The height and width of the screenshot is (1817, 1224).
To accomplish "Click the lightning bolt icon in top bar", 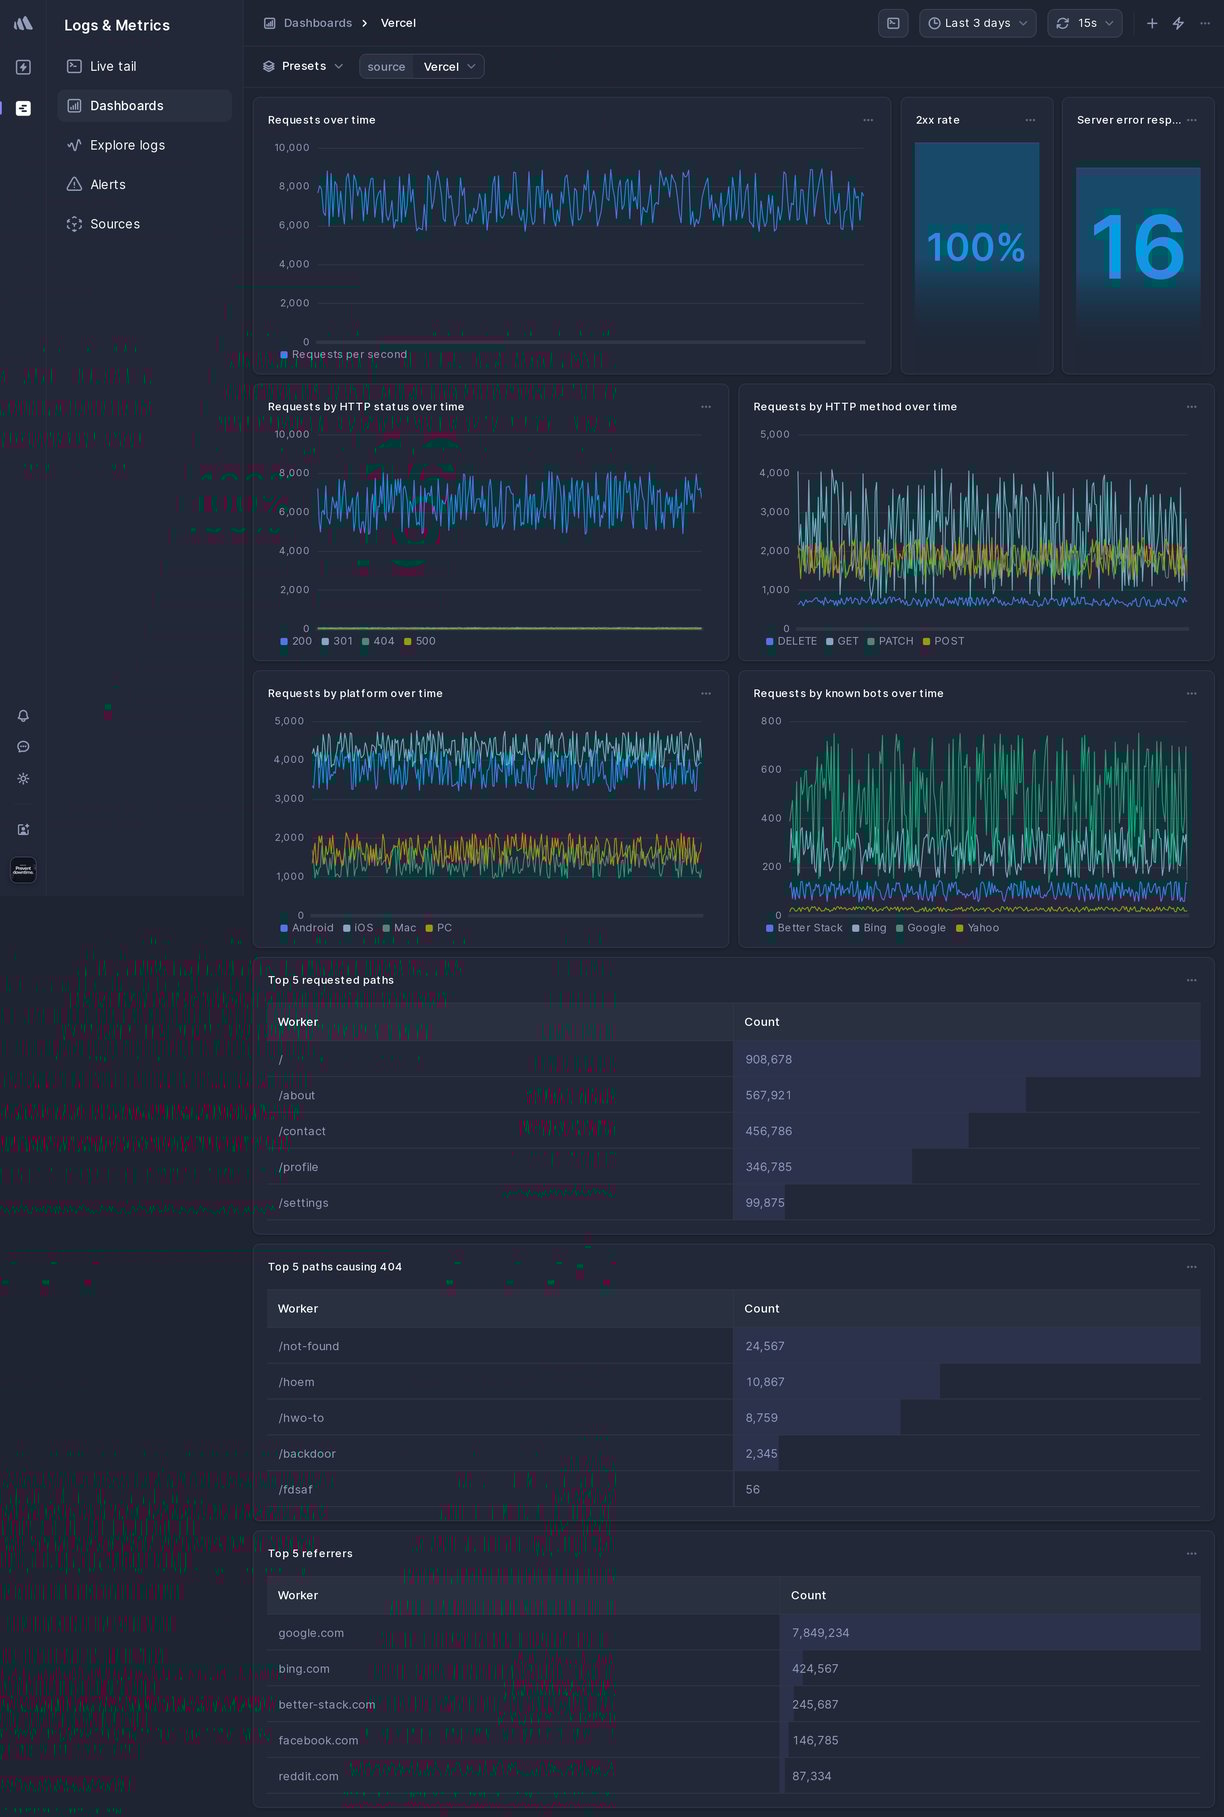I will (1178, 23).
